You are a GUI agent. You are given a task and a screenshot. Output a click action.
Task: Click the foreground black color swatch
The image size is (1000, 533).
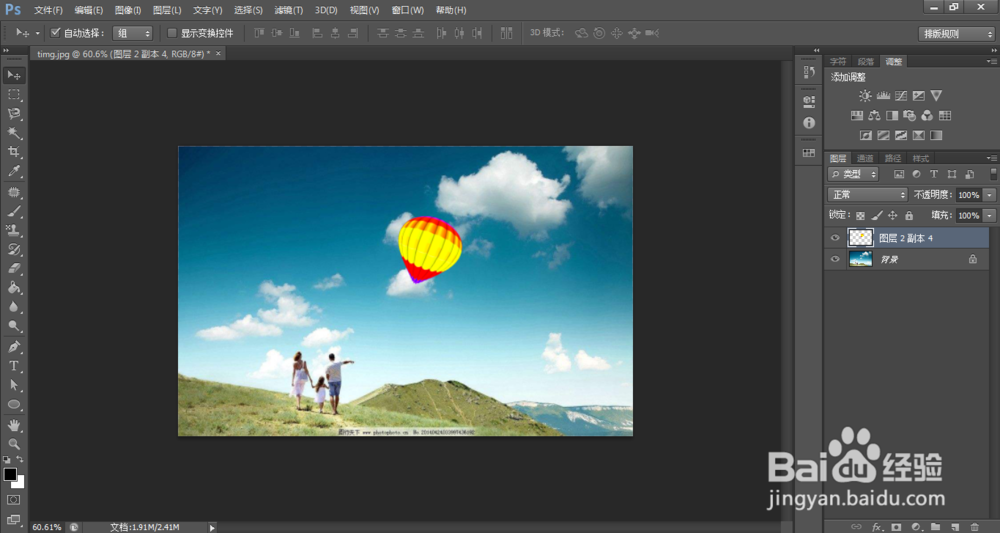click(10, 474)
